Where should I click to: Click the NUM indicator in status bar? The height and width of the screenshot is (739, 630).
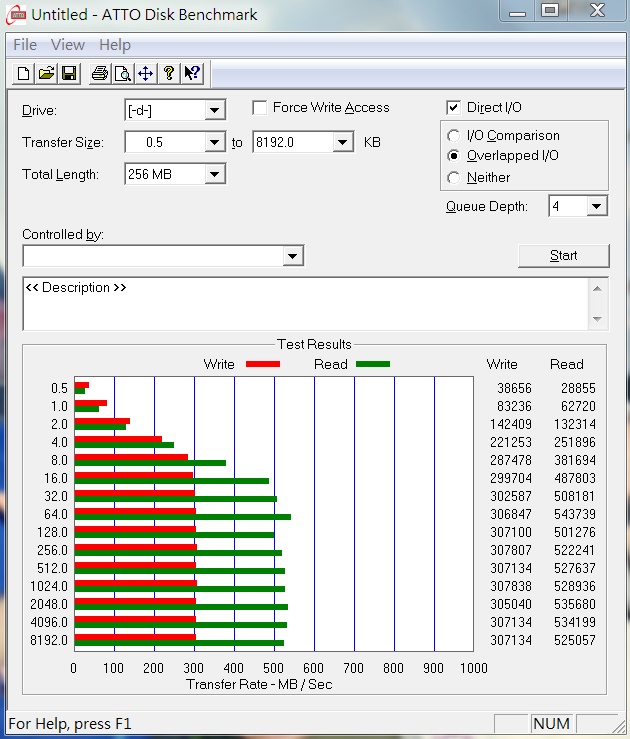pyautogui.click(x=551, y=723)
